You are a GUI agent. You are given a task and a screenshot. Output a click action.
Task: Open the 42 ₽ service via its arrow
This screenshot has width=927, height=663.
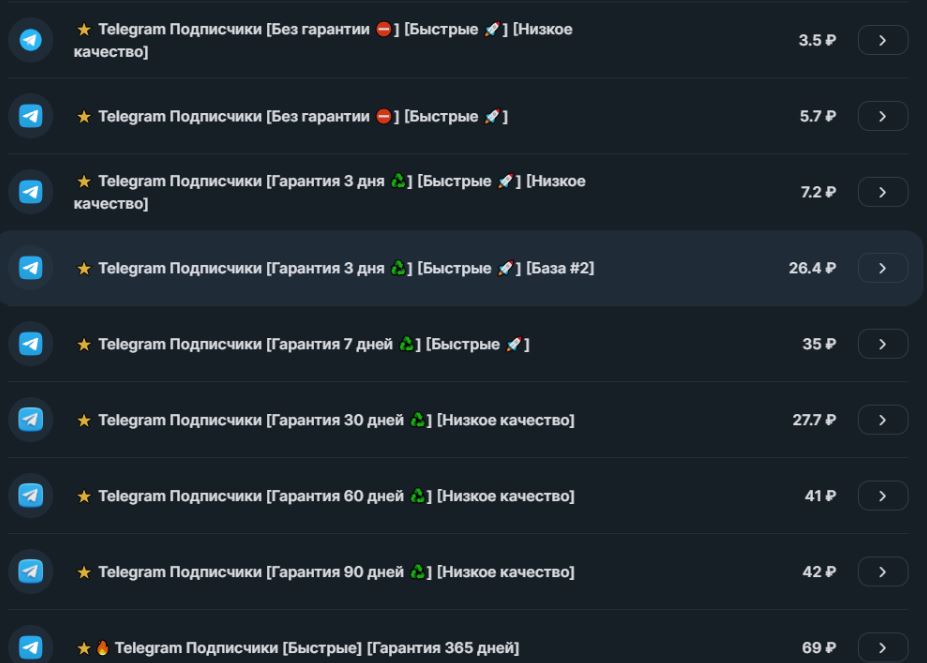point(882,572)
